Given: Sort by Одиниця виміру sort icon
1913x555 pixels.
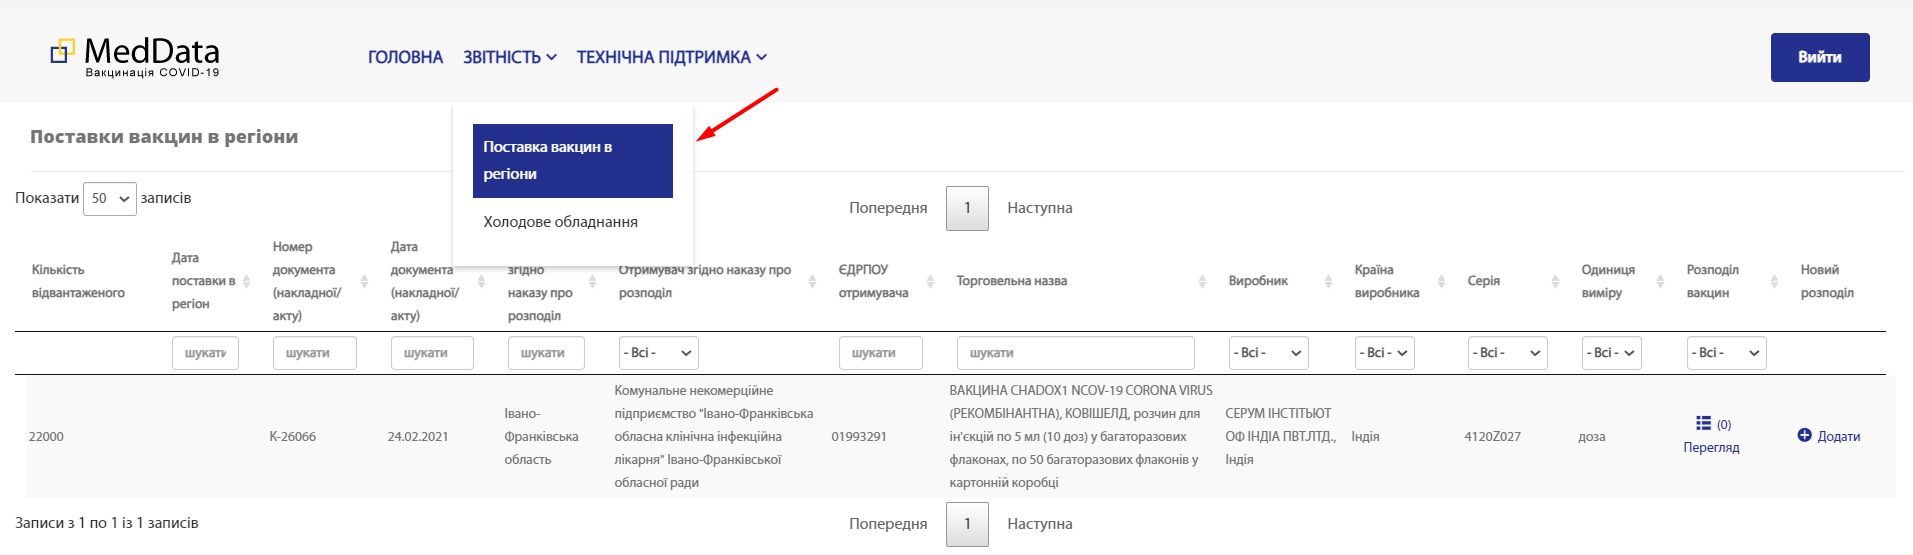Looking at the screenshot, I should click(1660, 282).
